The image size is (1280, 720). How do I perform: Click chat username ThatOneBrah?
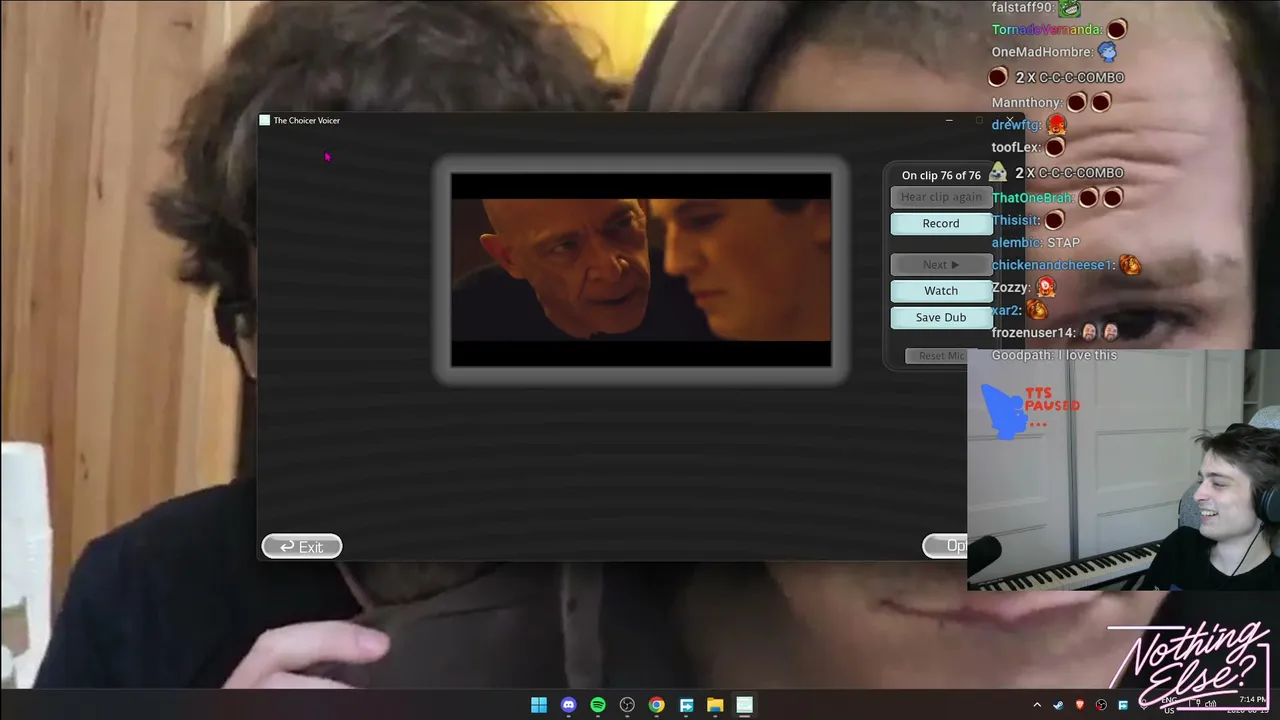(1033, 198)
